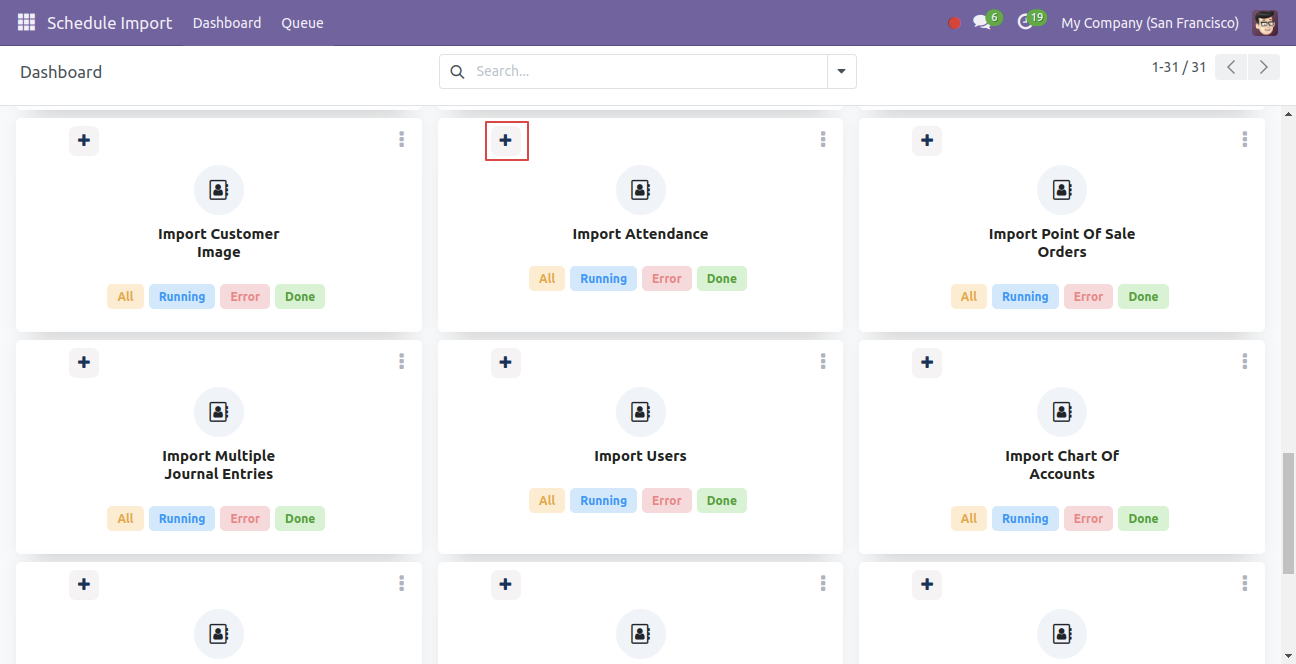
Task: Click contact book icon on Import Point Of Sale Orders
Action: coord(1062,190)
